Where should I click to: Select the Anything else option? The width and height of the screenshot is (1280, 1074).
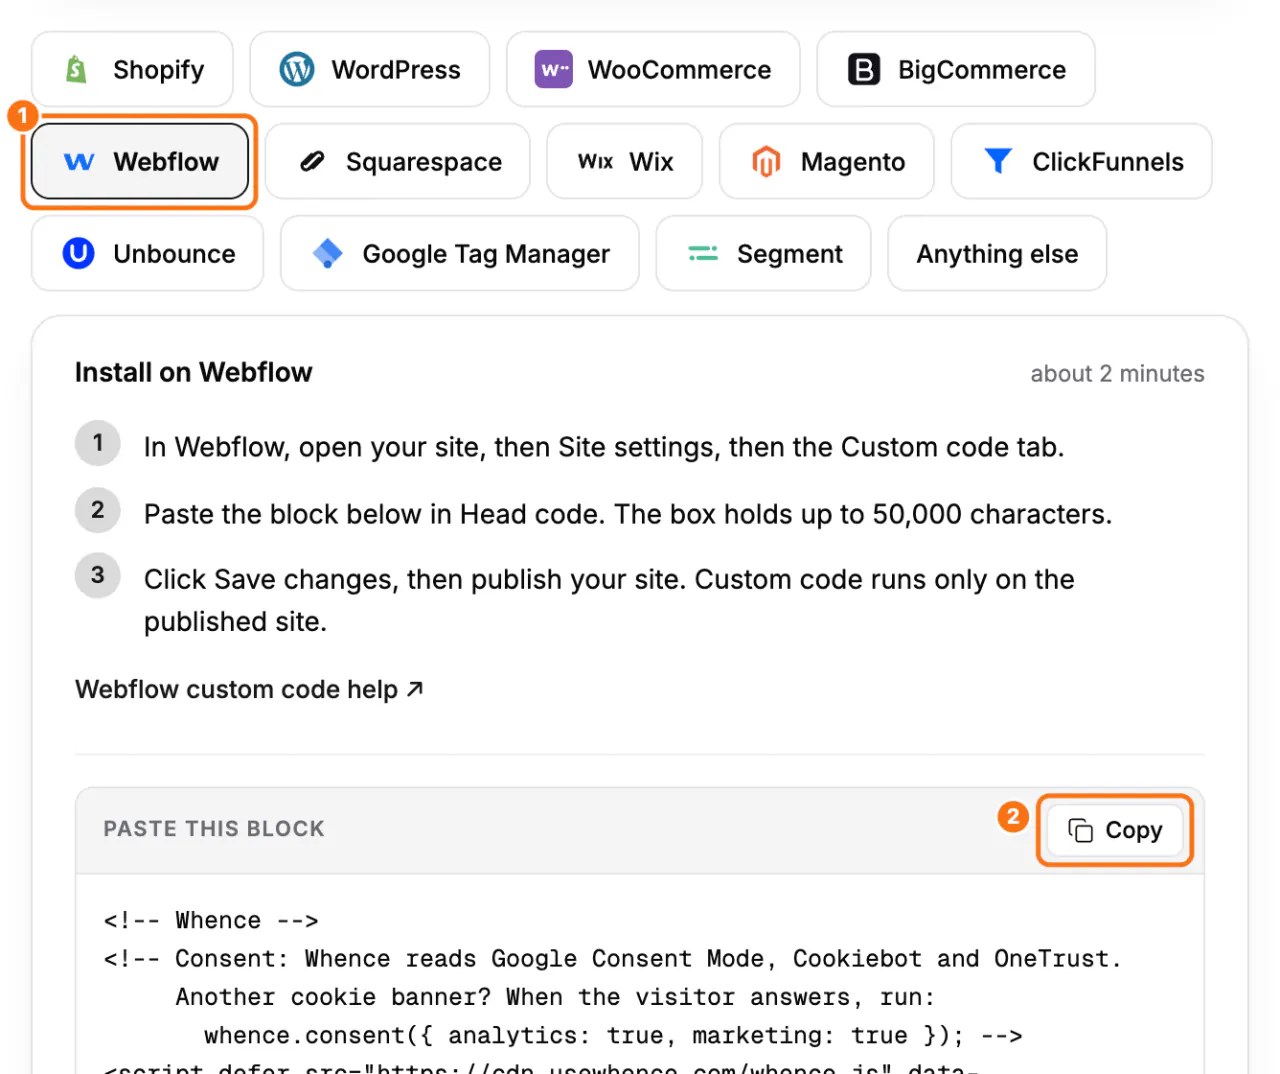tap(997, 253)
